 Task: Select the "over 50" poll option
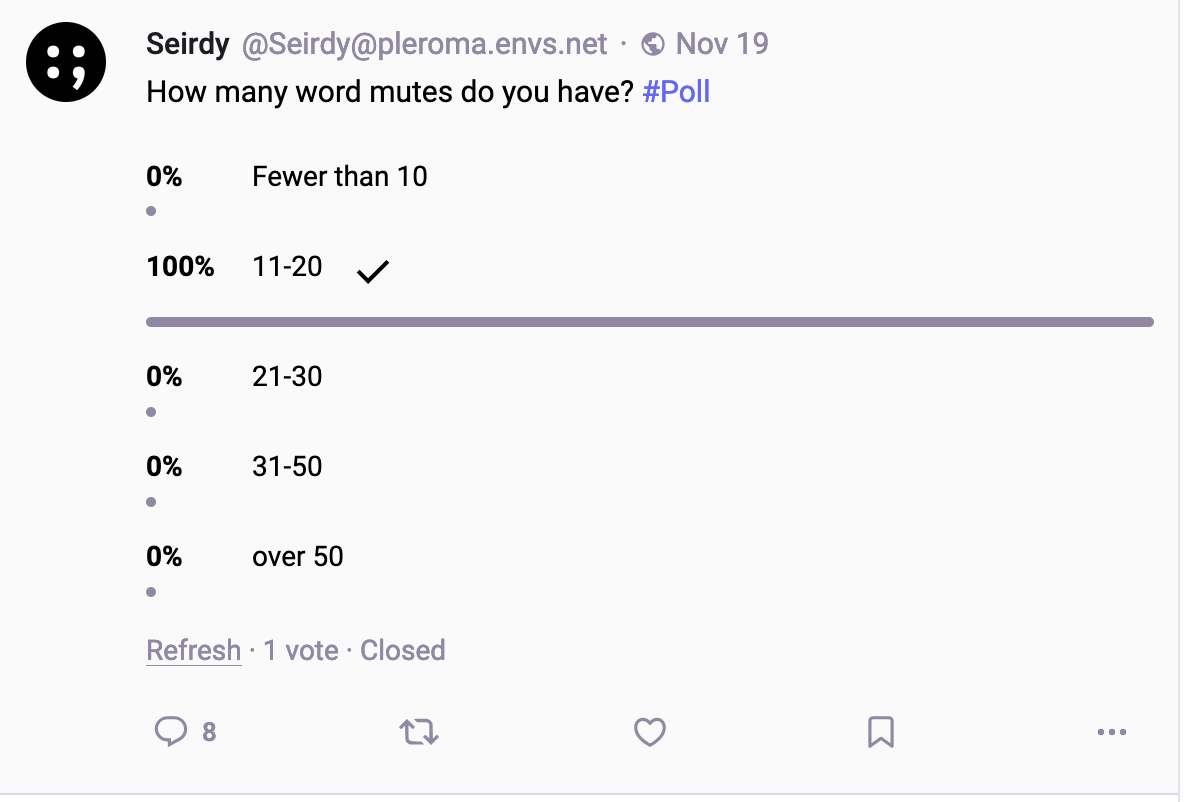coord(297,557)
